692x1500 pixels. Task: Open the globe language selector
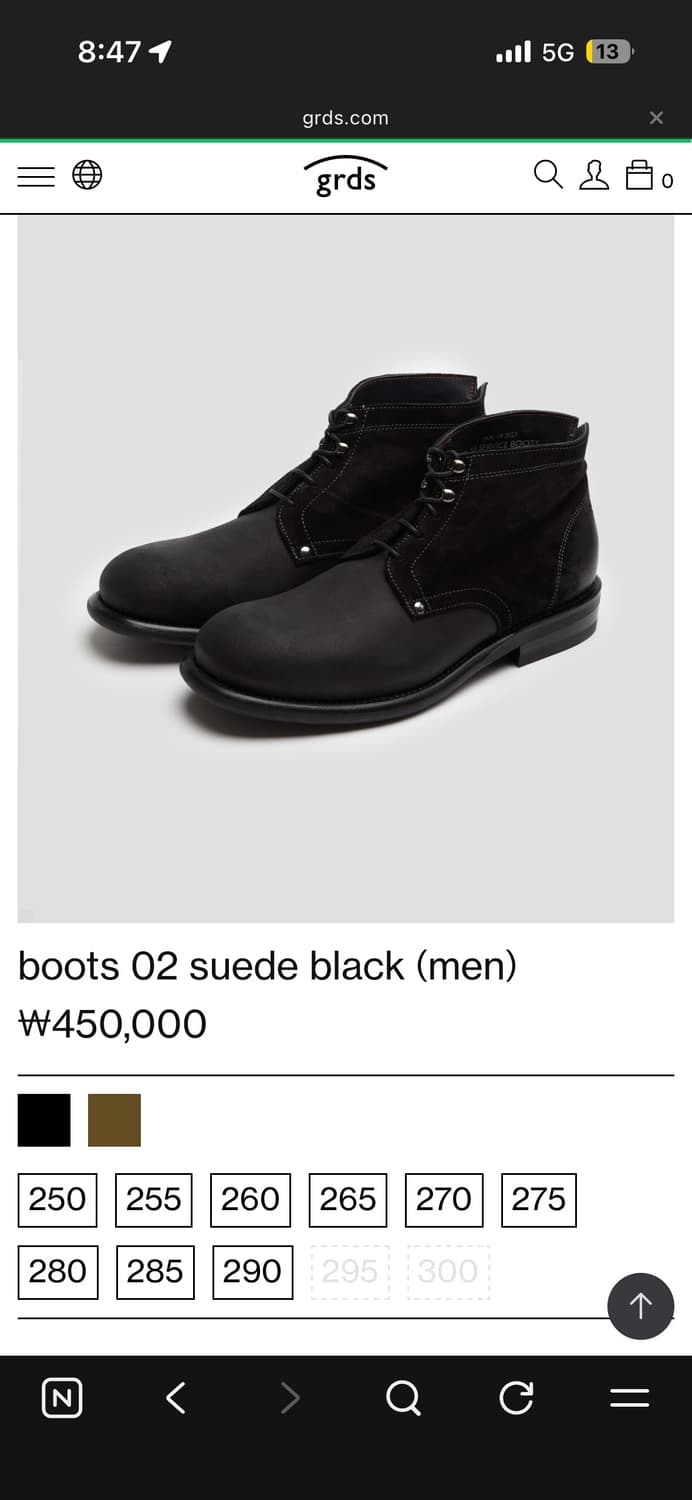tap(87, 175)
